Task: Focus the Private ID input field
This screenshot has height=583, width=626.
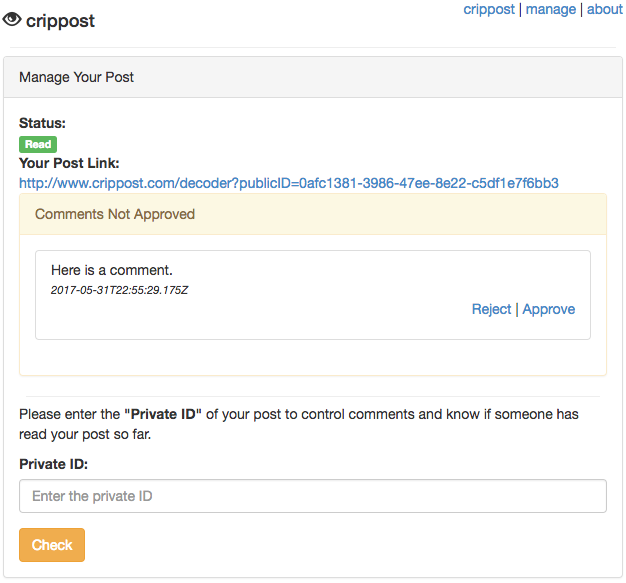Action: [312, 496]
